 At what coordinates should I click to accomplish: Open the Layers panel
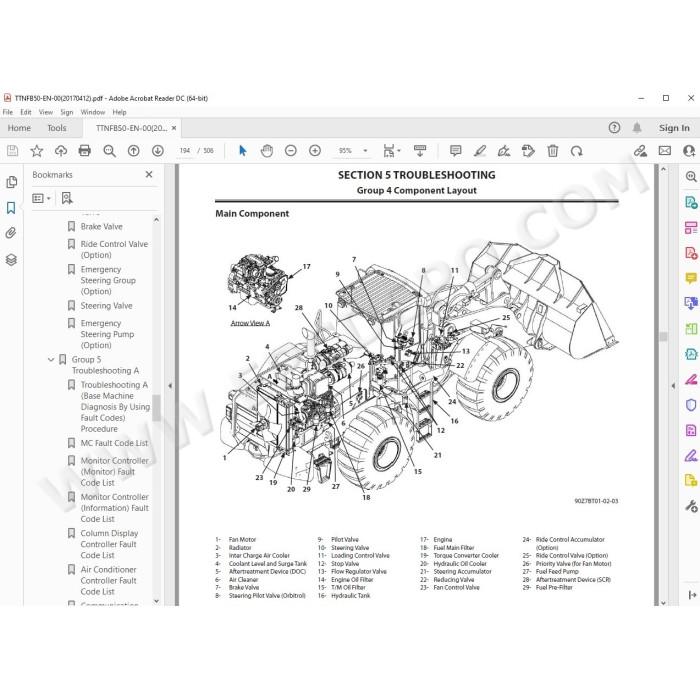(11, 259)
